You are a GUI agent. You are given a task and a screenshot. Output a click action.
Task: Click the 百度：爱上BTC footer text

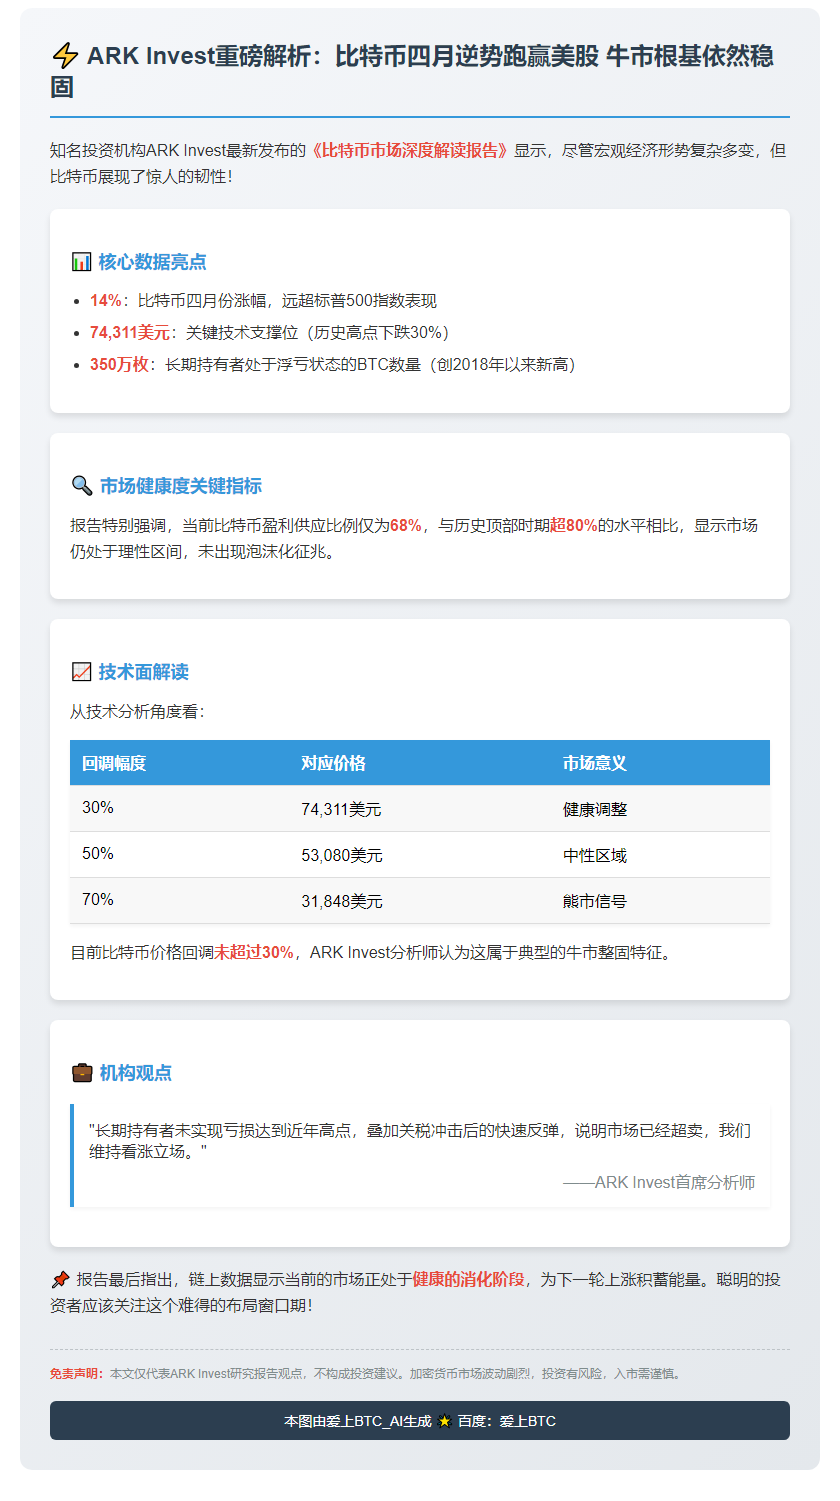pyautogui.click(x=507, y=1421)
